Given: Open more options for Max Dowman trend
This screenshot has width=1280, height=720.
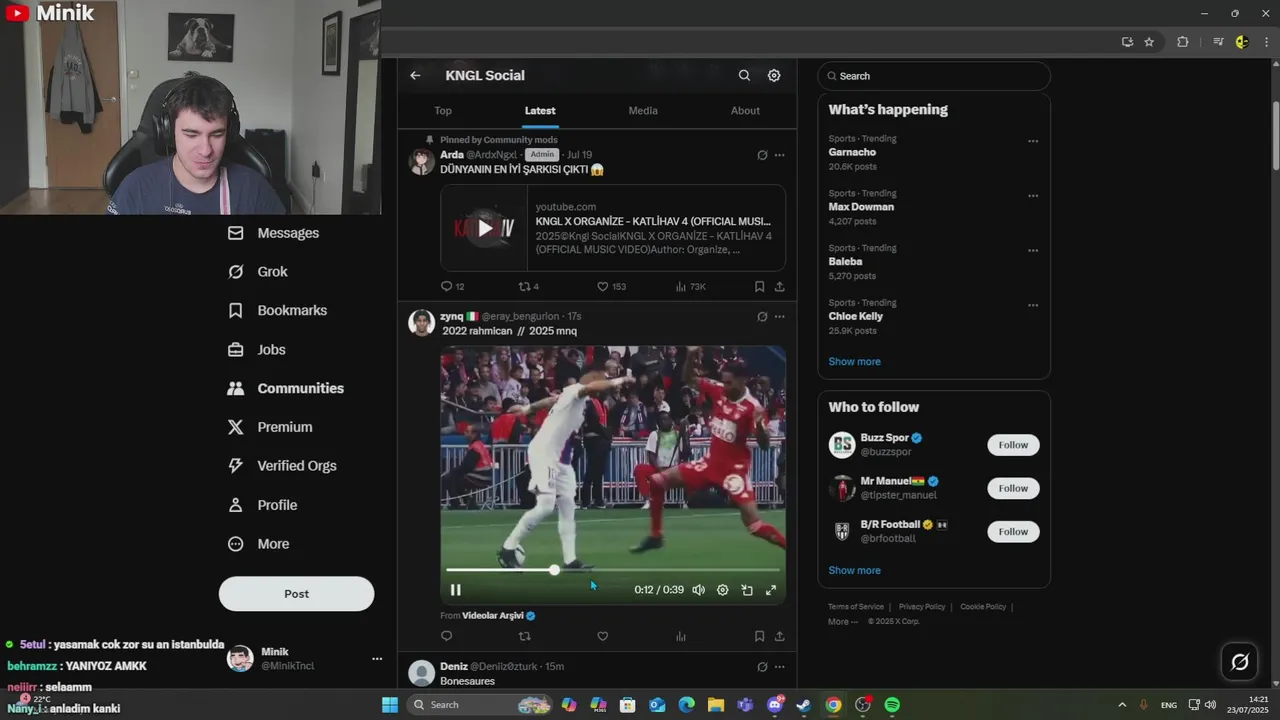Looking at the screenshot, I should tap(1033, 196).
